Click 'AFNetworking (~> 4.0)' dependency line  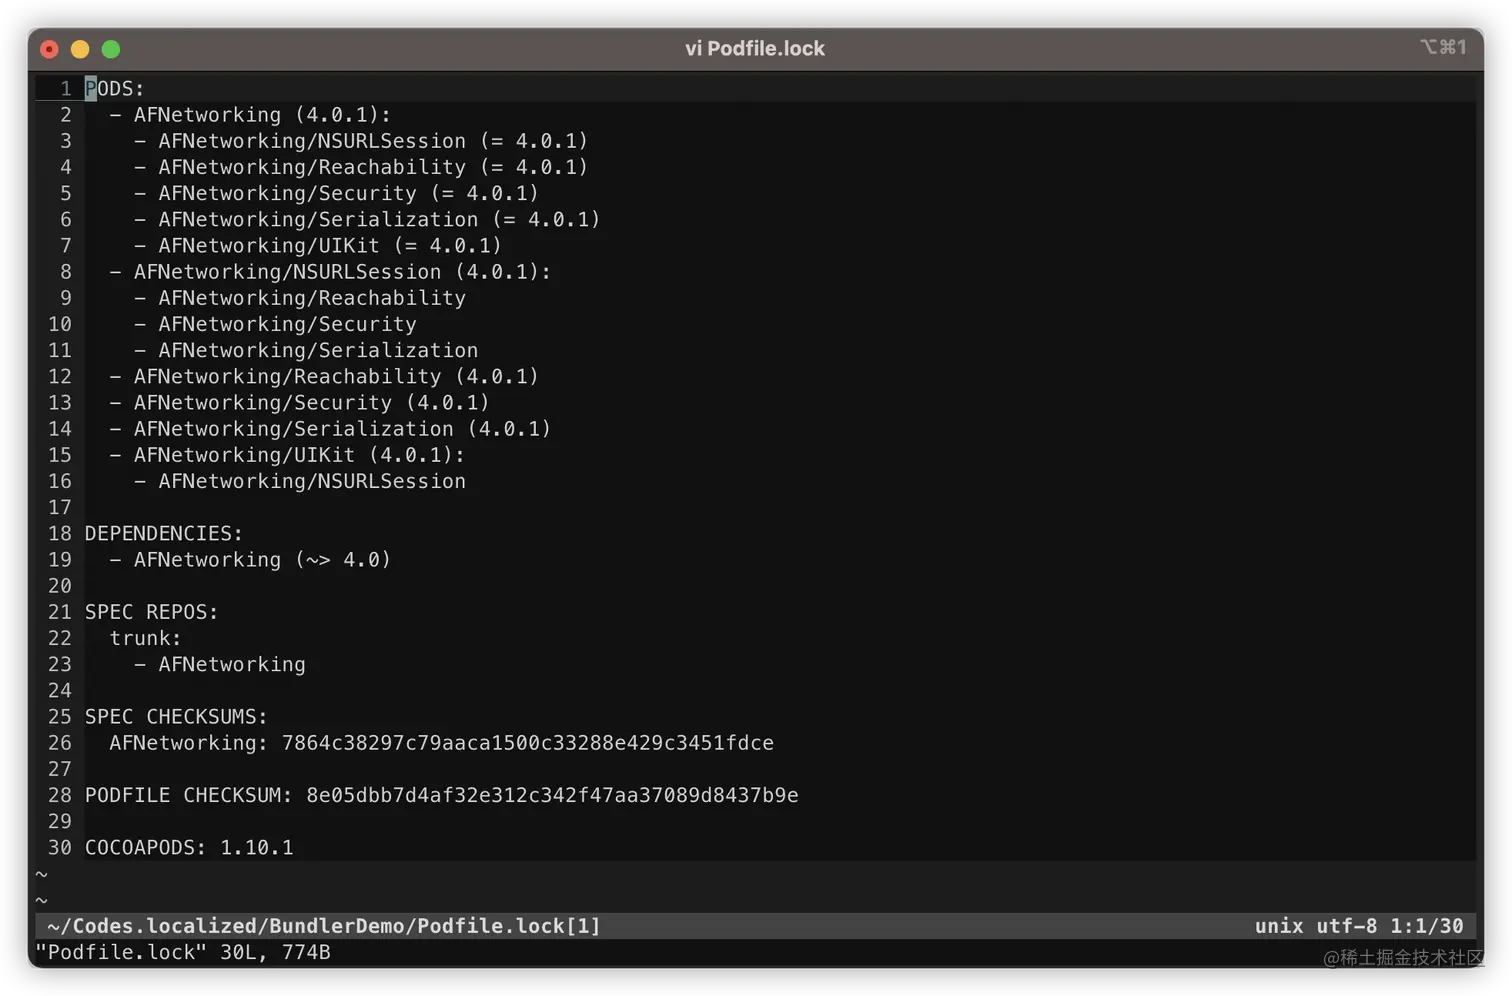262,560
